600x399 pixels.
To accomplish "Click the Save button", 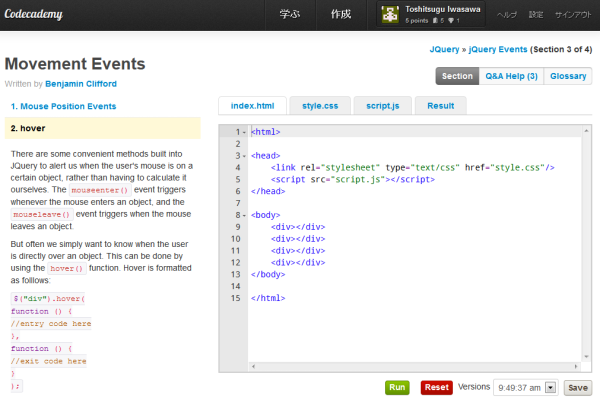I will (578, 388).
